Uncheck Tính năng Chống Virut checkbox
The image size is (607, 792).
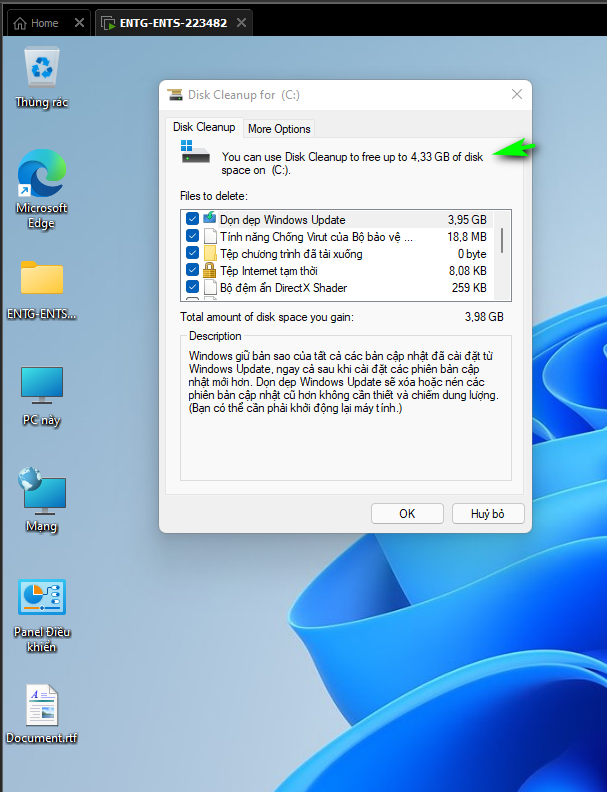(x=192, y=236)
